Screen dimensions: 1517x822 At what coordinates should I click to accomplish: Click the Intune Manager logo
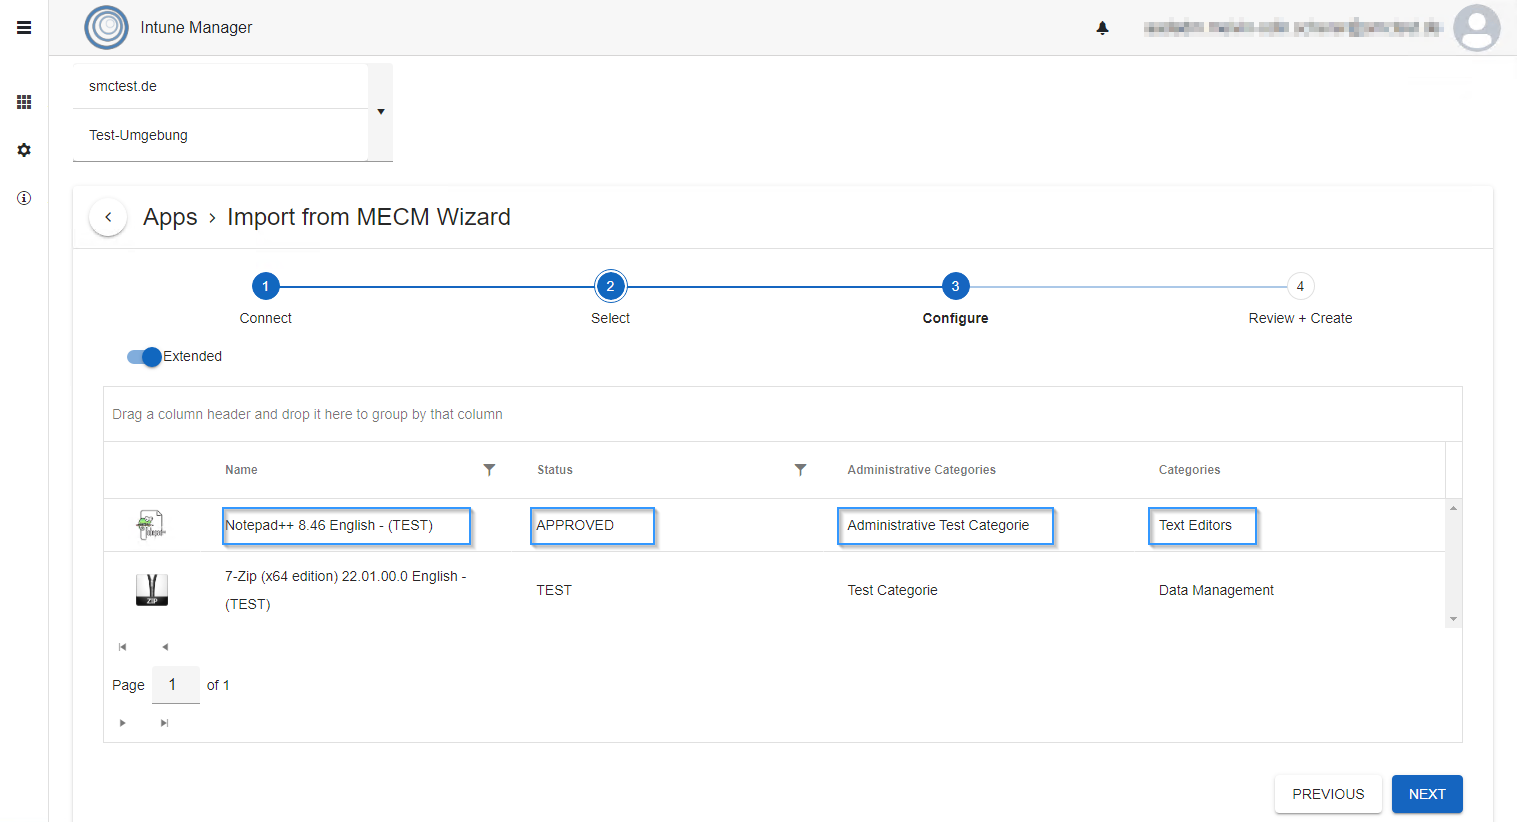pos(106,28)
